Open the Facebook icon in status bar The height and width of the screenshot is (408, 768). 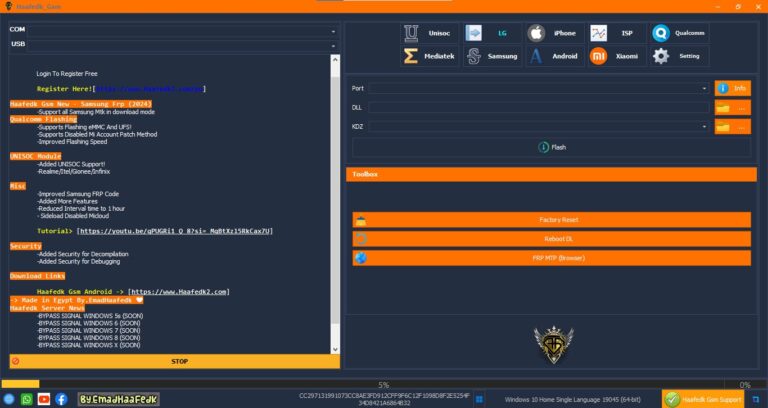pos(61,399)
